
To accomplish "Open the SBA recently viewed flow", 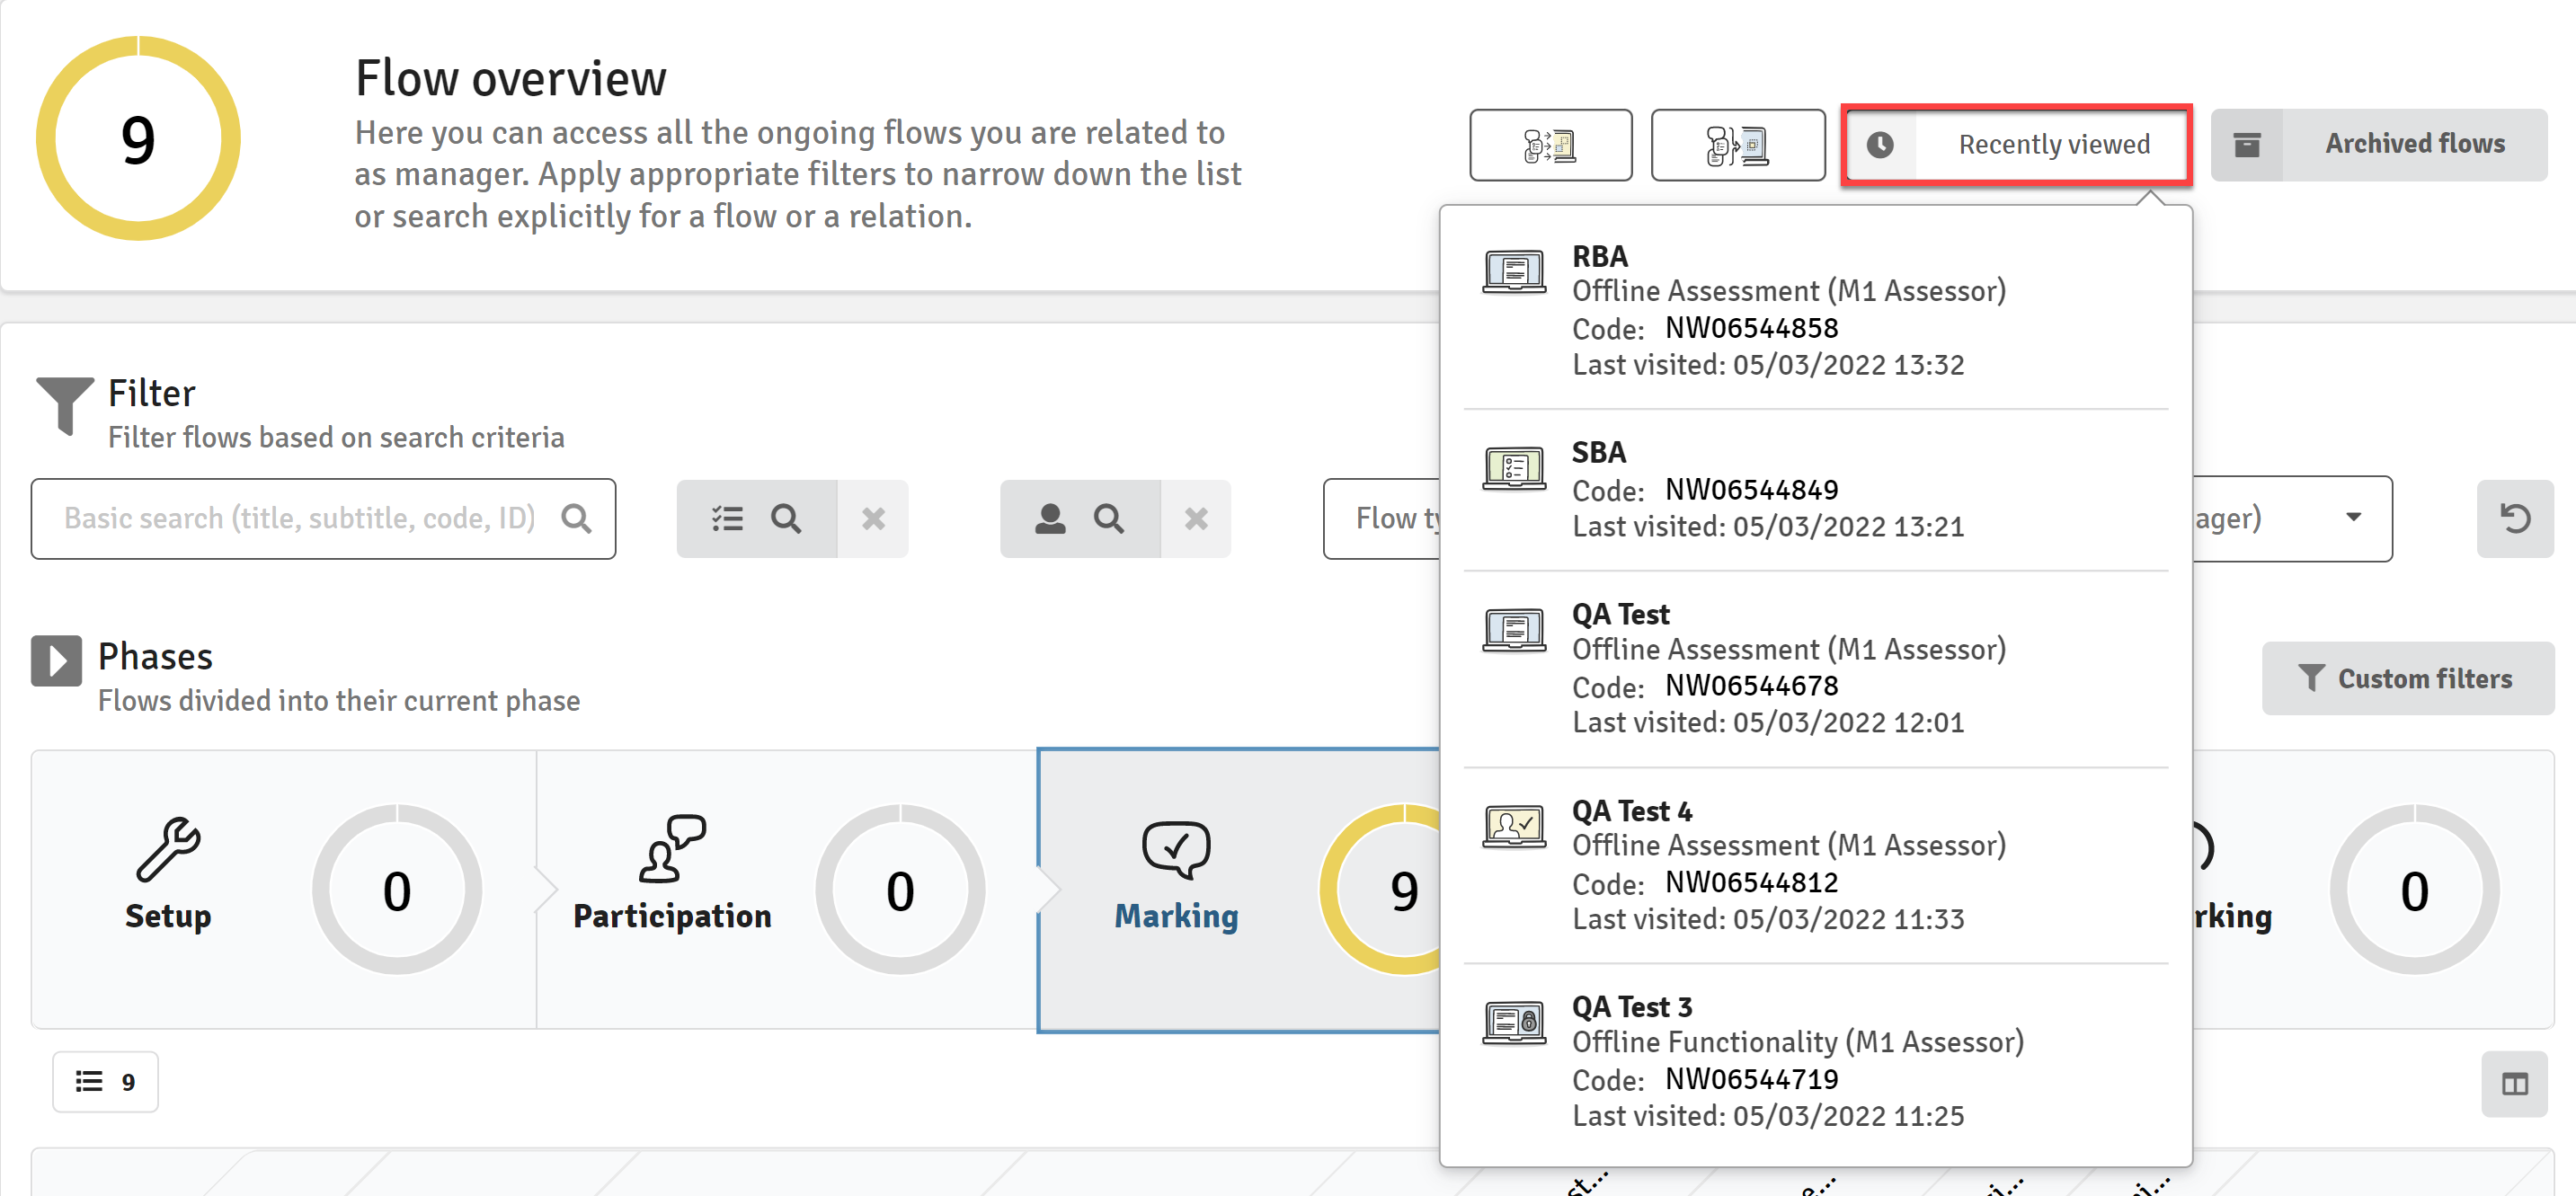I will click(1816, 489).
